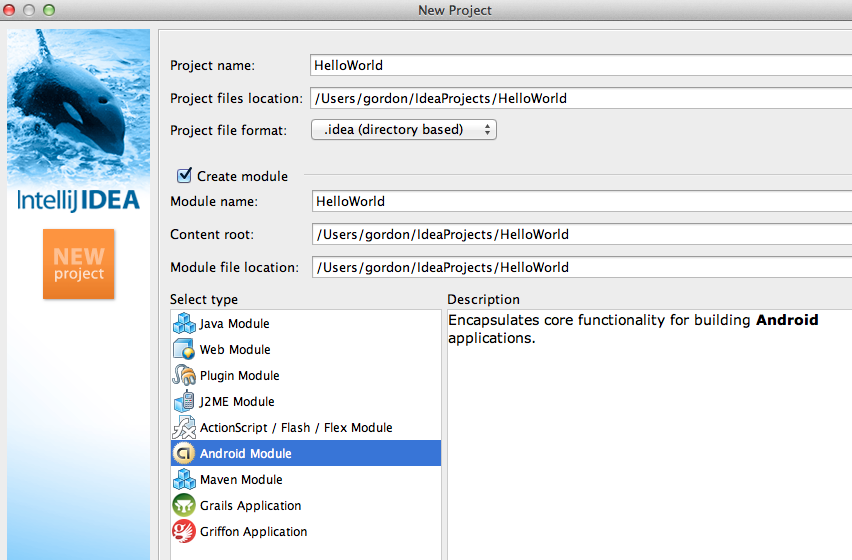The width and height of the screenshot is (852, 560).
Task: Click the J2ME Module icon
Action: tap(184, 402)
